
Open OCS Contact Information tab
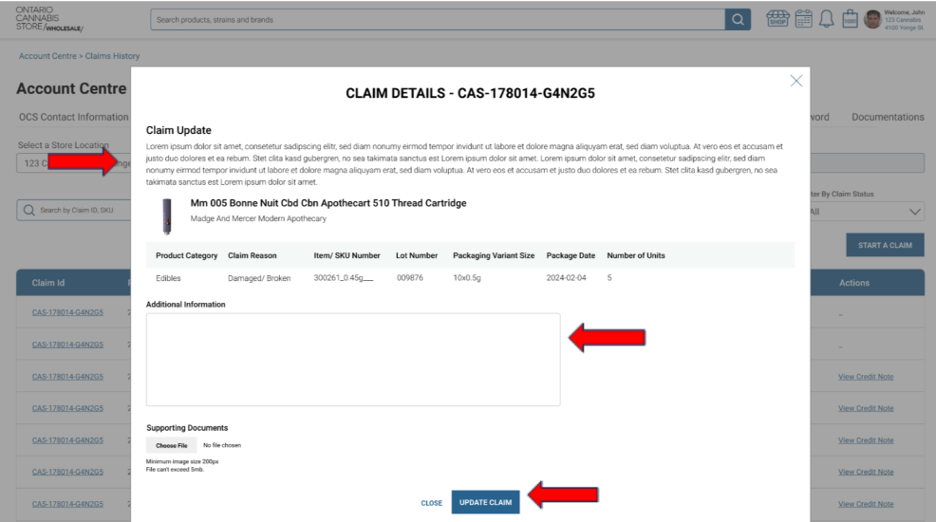coord(73,117)
